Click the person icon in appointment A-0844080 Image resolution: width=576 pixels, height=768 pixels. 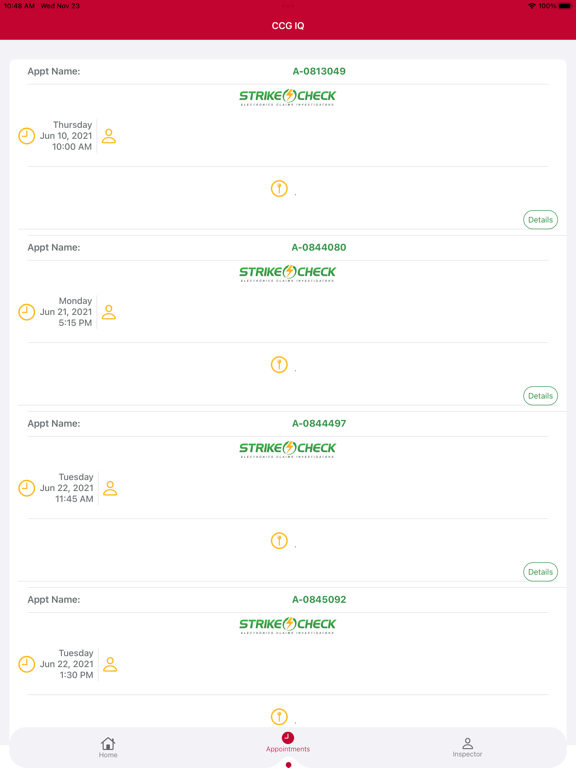click(109, 312)
